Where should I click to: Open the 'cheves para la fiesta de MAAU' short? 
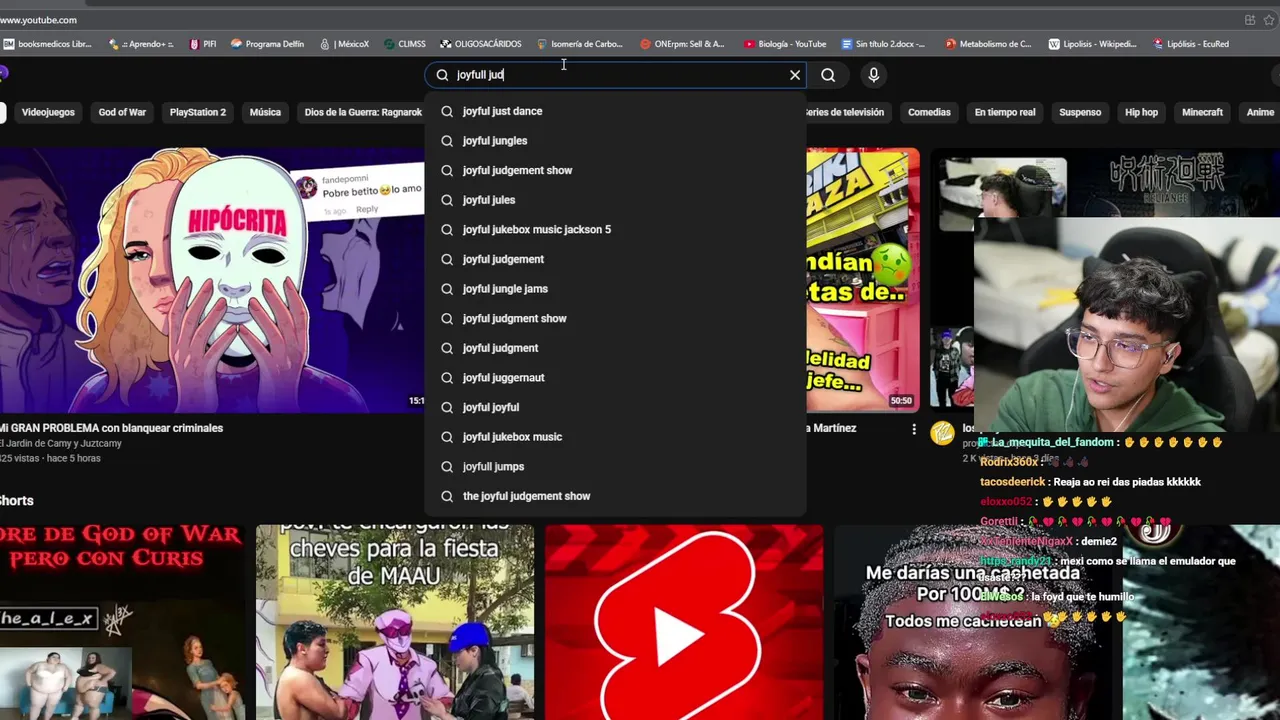395,622
